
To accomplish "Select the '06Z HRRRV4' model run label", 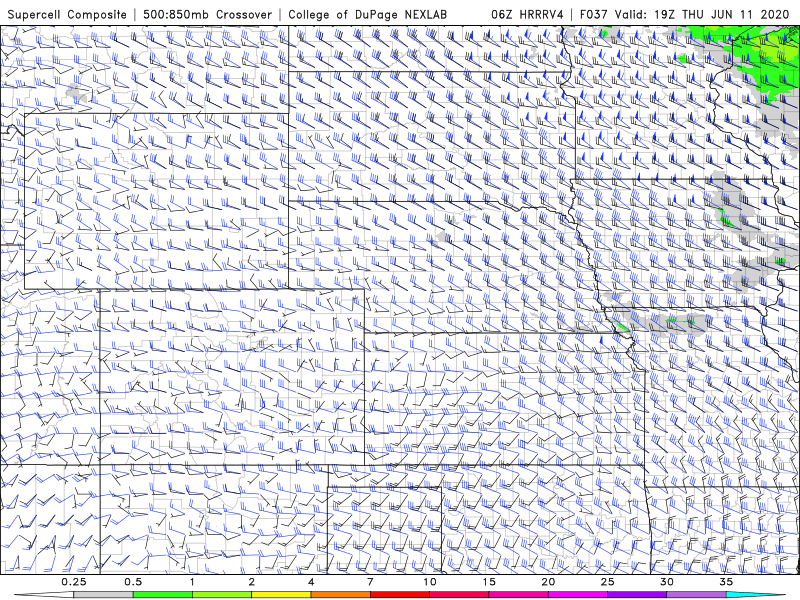I will coord(527,14).
